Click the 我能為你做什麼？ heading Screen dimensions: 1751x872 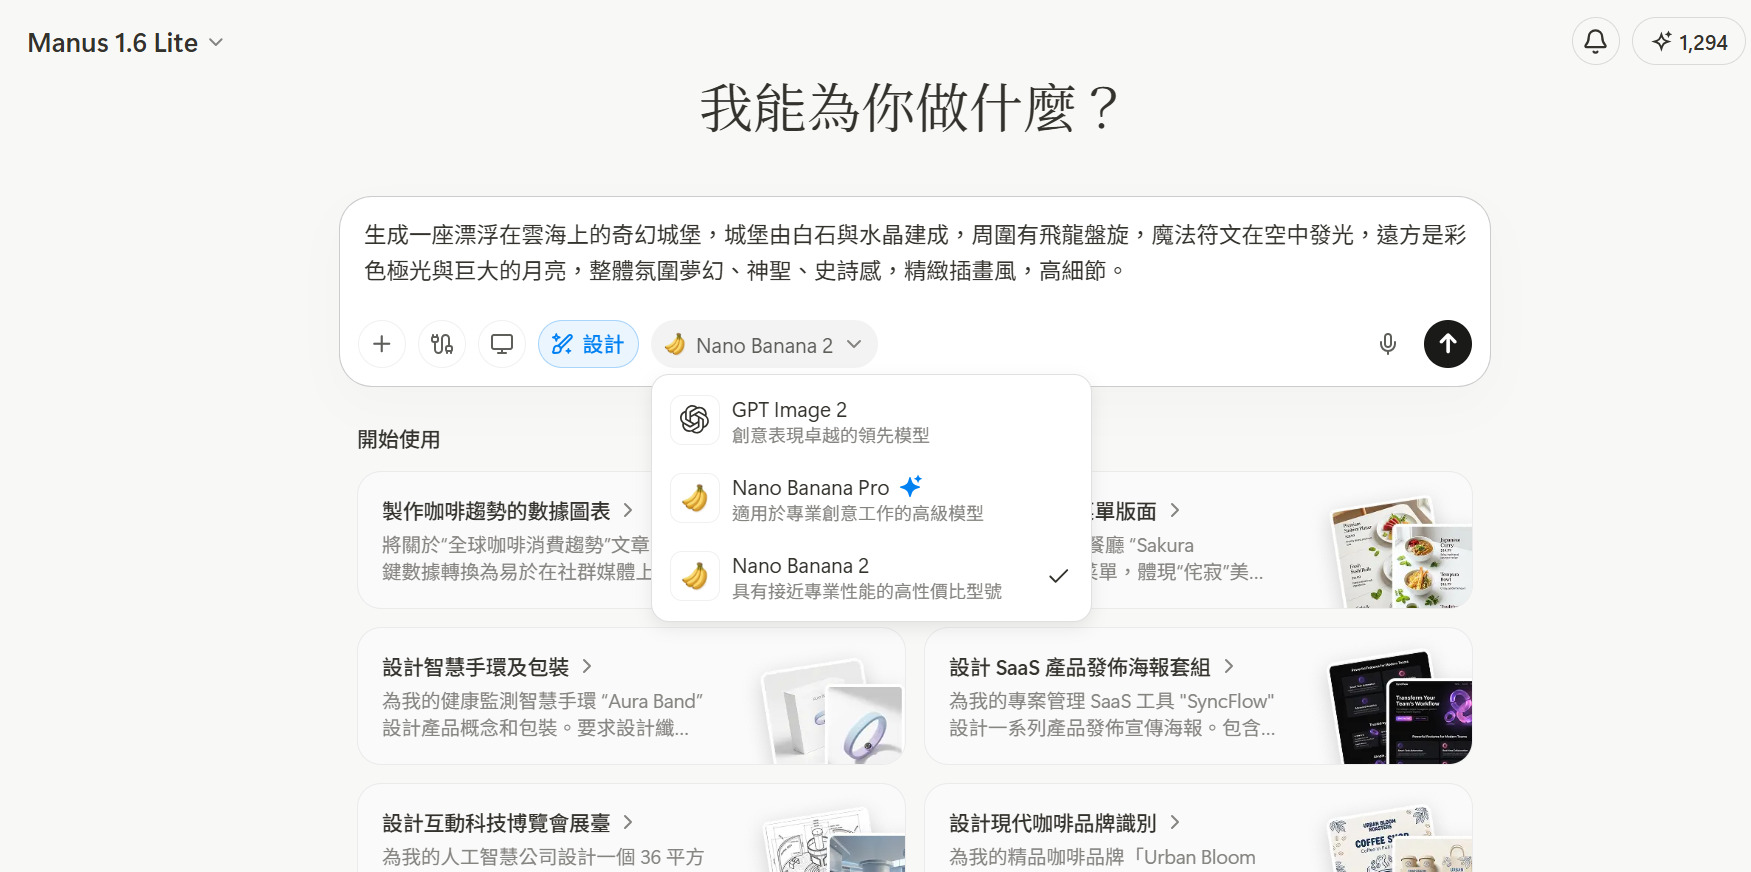[x=909, y=108]
